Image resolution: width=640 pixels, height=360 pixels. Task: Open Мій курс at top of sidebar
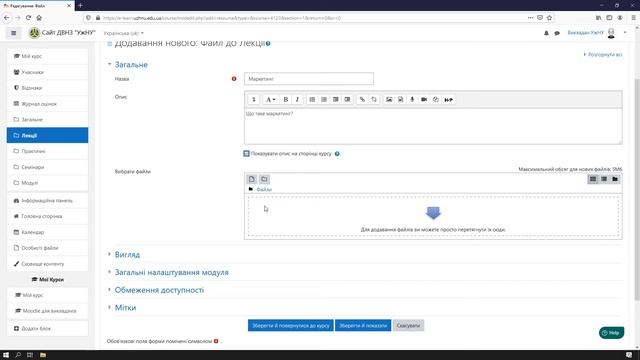pos(47,56)
